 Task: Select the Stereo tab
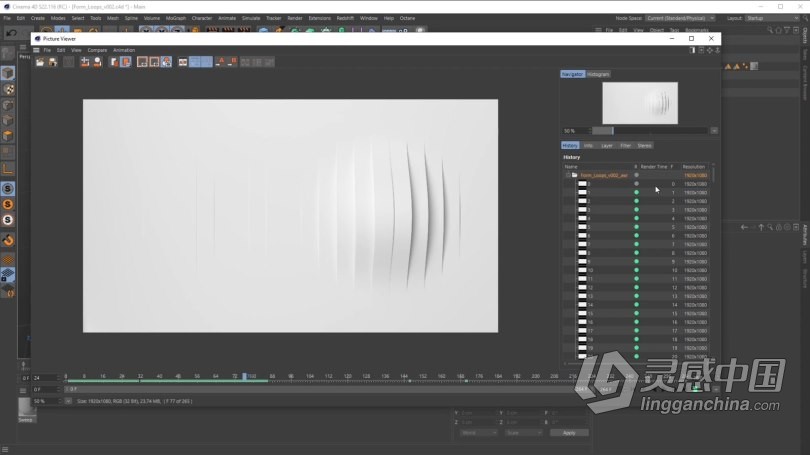(644, 146)
